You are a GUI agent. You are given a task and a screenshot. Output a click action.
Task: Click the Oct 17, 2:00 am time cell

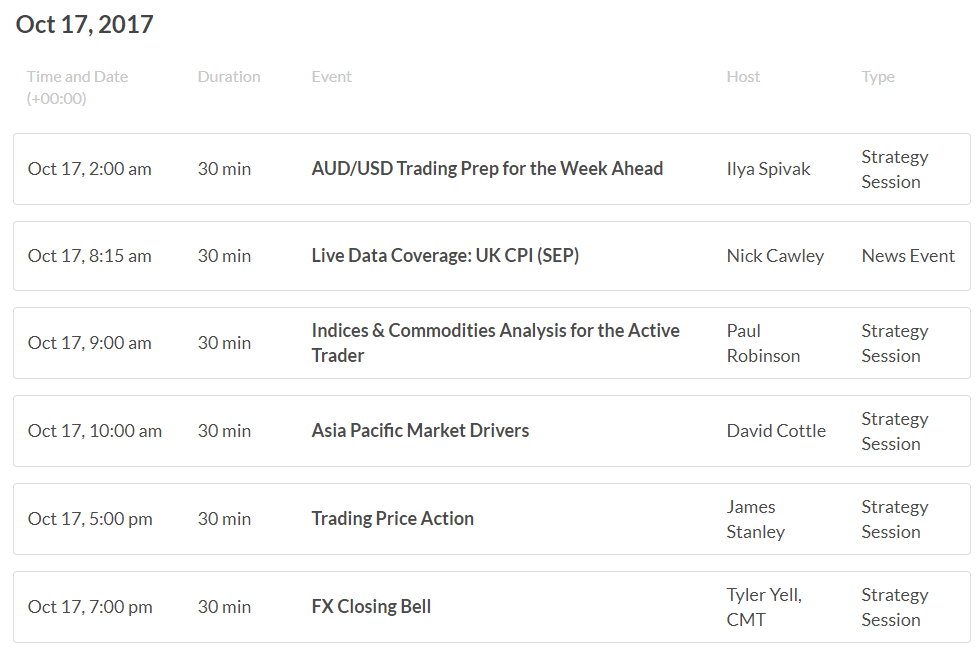click(90, 169)
